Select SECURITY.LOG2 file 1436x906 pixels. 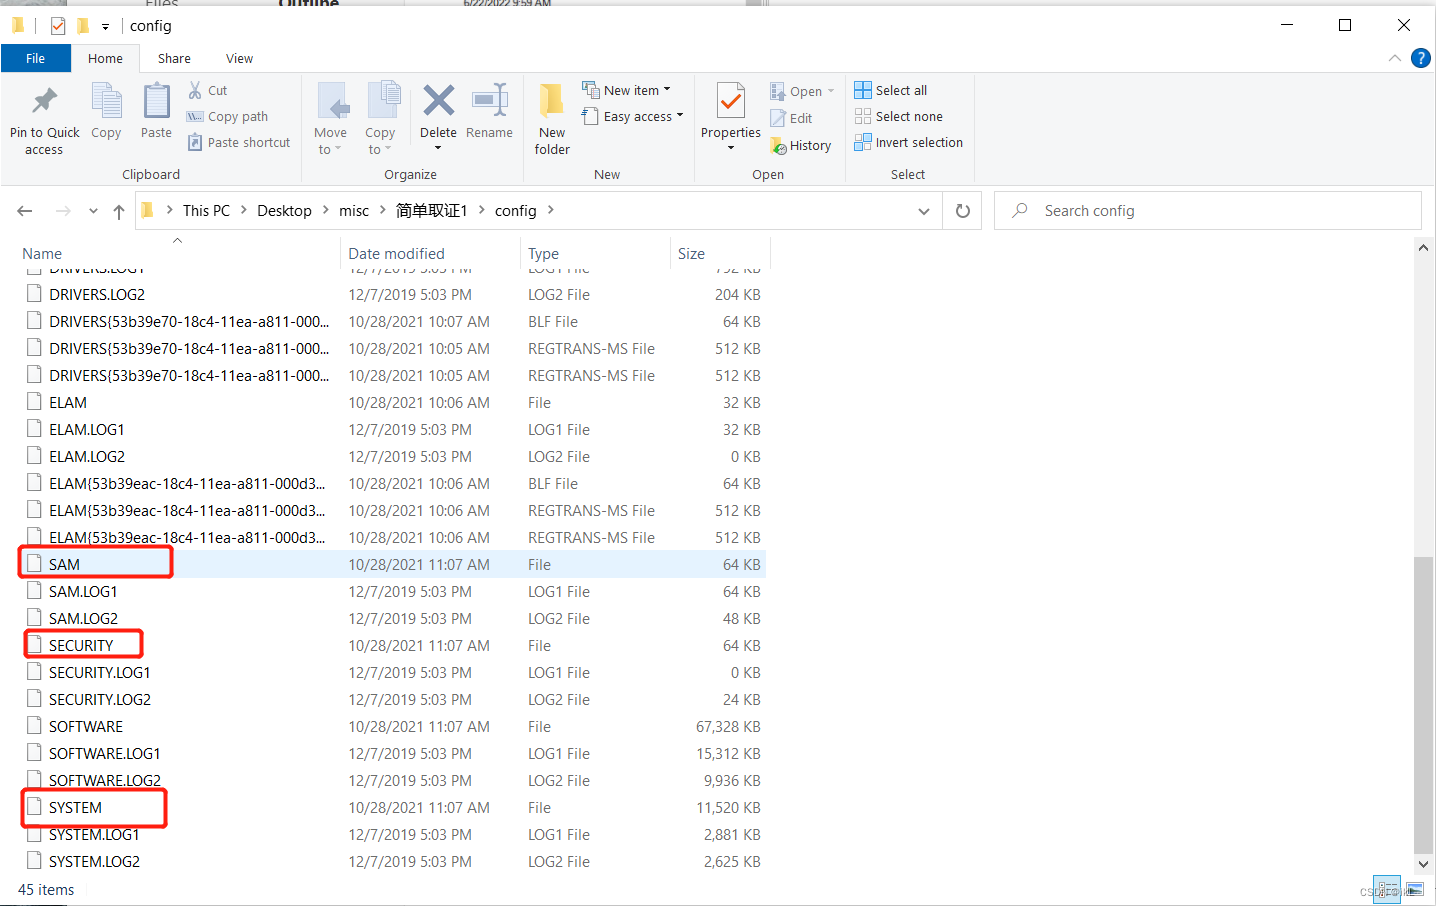[x=392, y=699]
